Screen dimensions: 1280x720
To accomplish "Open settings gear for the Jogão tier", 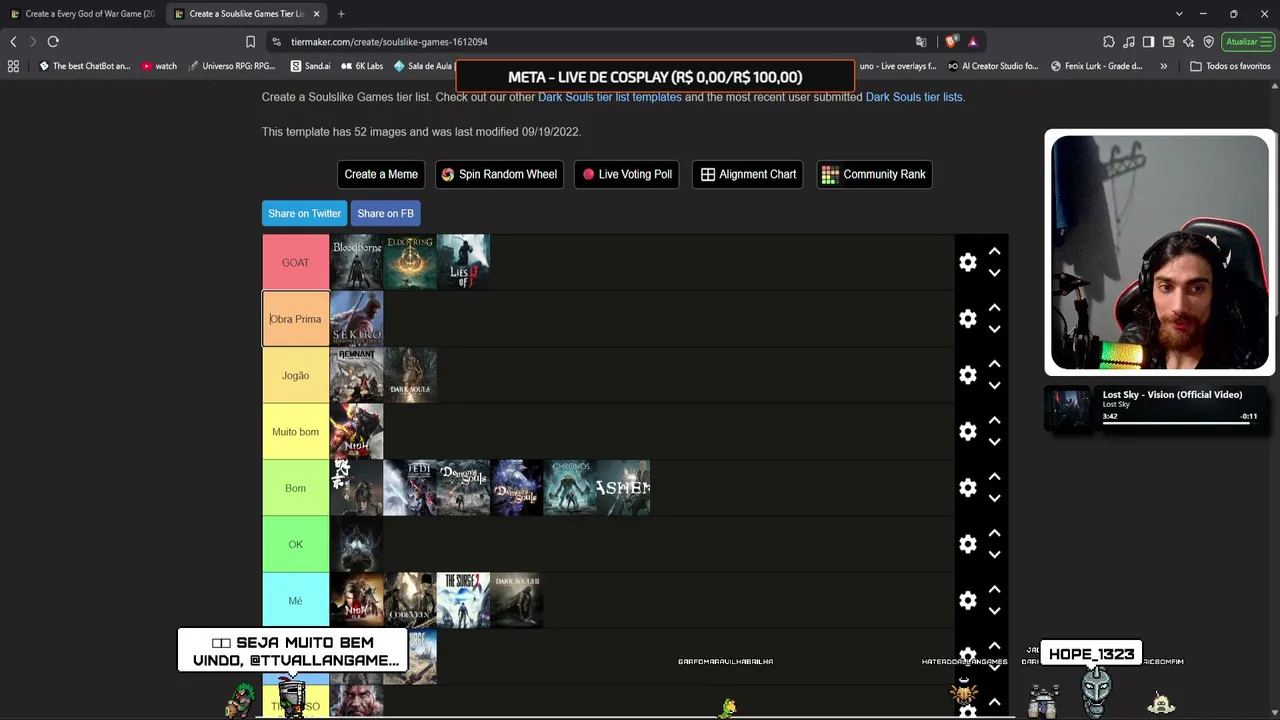I will coord(967,375).
